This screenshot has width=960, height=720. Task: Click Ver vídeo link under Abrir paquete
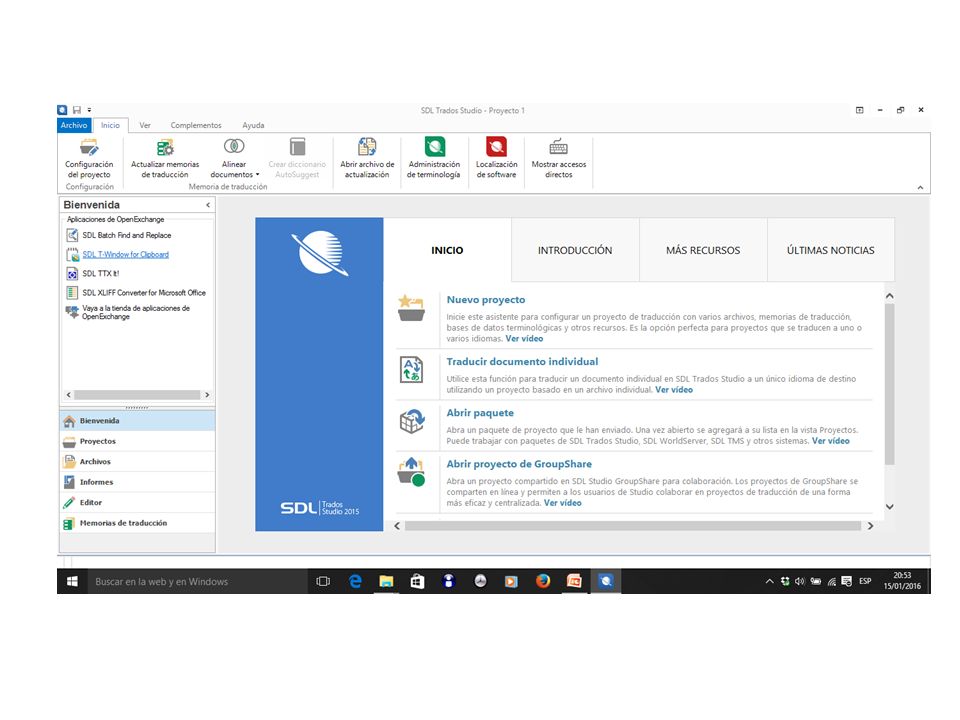(x=831, y=441)
